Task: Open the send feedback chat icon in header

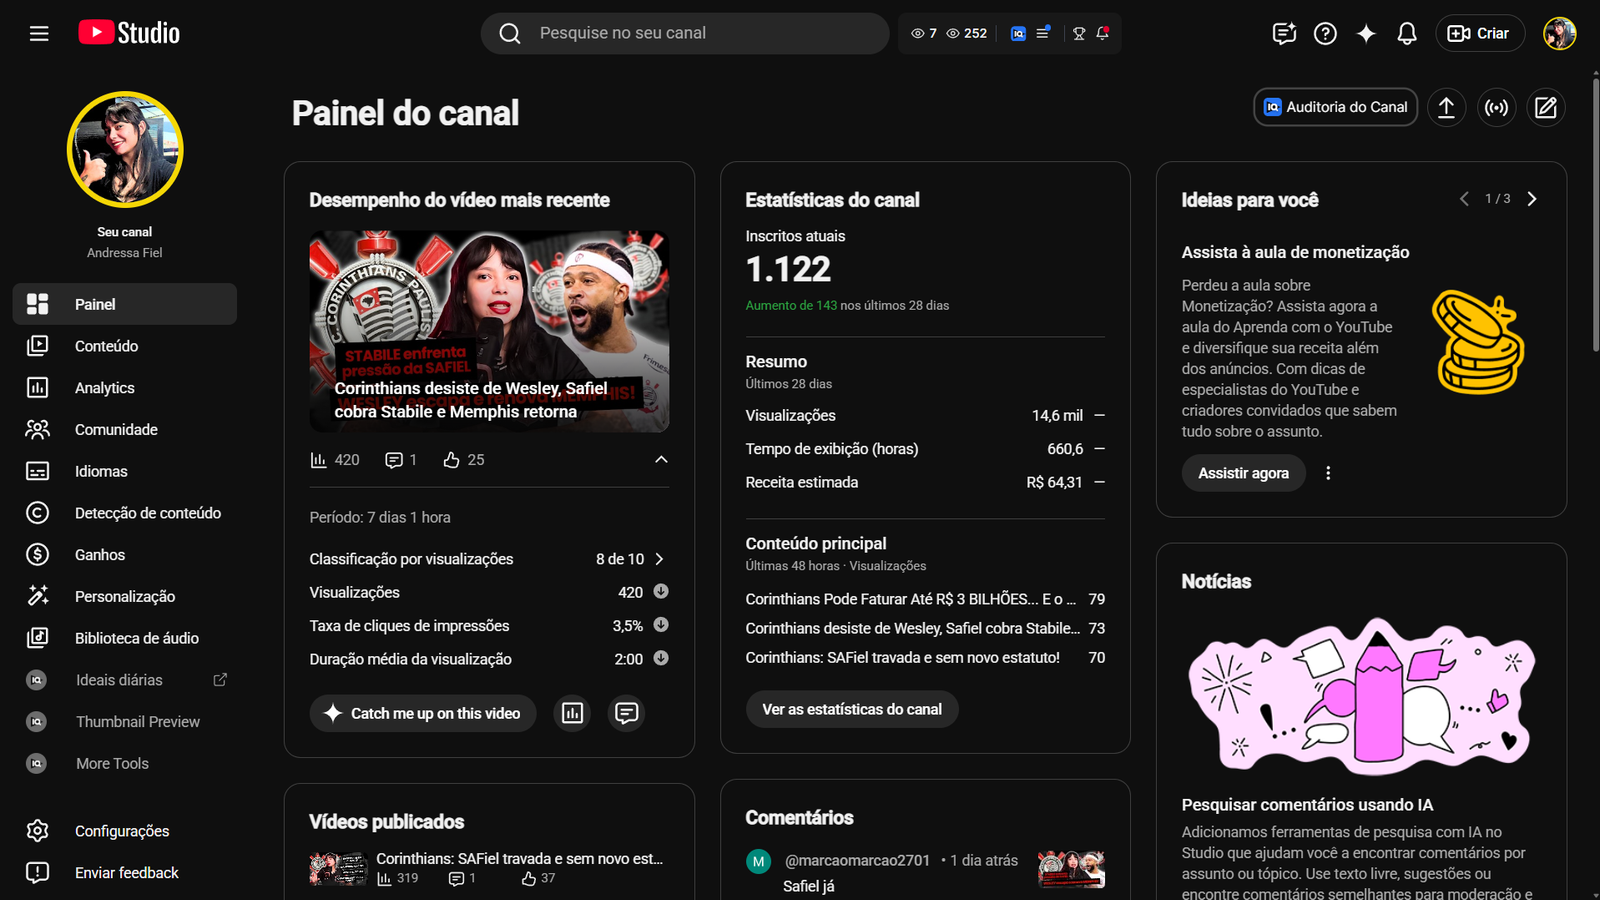Action: click(1284, 34)
